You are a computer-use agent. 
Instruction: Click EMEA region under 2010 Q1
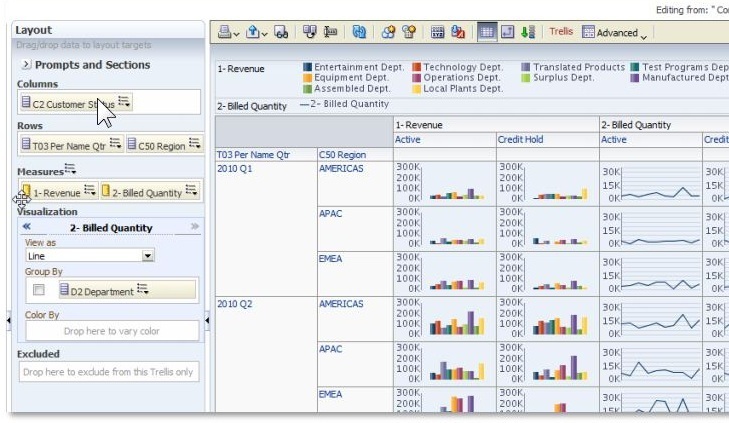click(331, 258)
